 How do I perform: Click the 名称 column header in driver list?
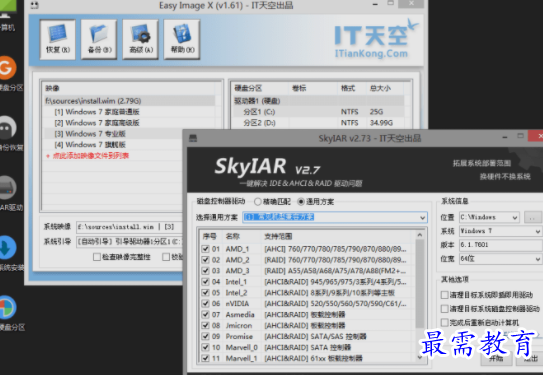241,236
